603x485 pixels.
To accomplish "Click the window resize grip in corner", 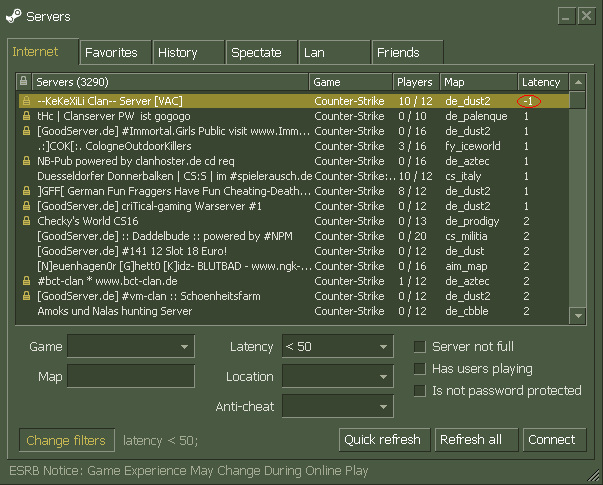I will [593, 475].
